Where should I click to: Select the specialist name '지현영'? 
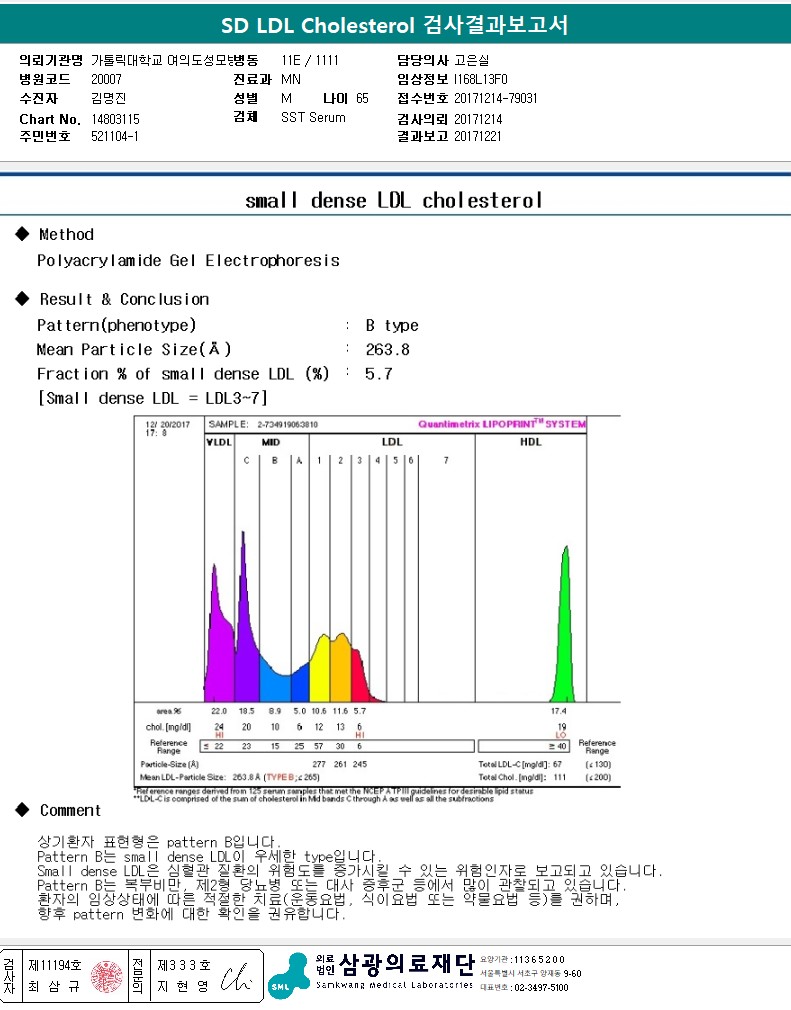(184, 986)
